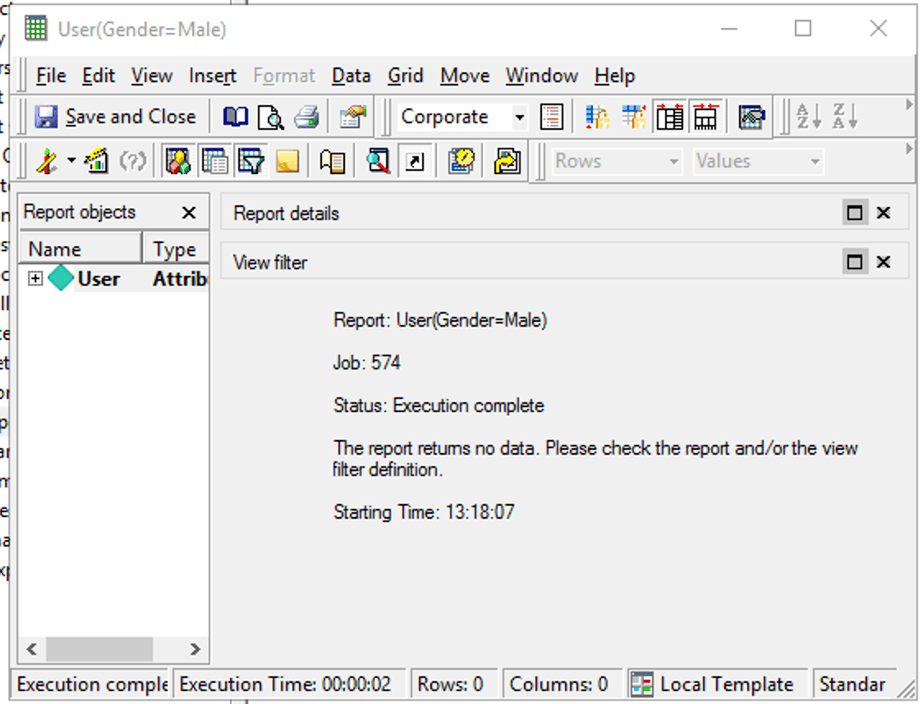Click the sort descending Z-A icon

(844, 117)
